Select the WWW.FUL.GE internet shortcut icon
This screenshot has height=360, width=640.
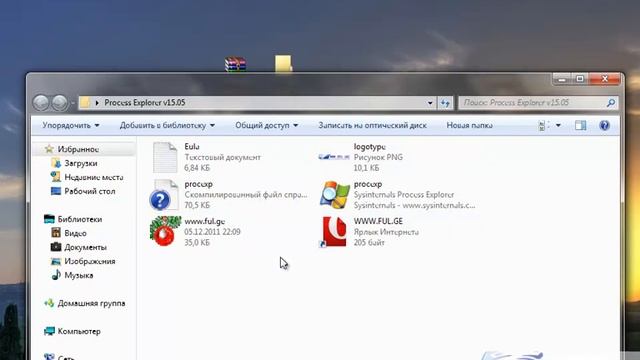click(333, 232)
